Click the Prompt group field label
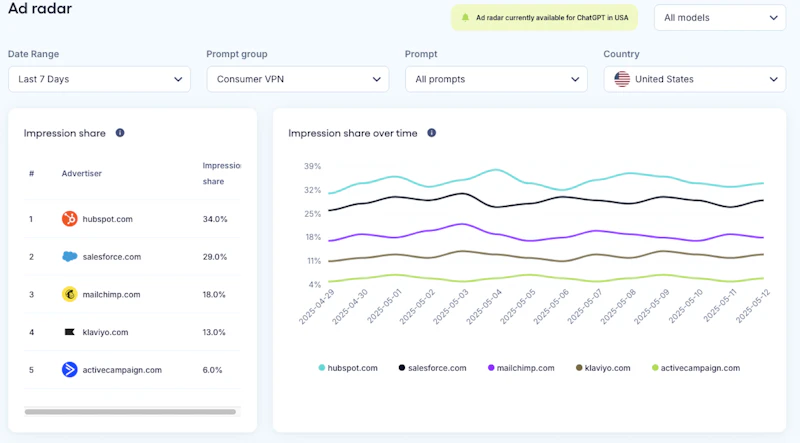 click(237, 54)
